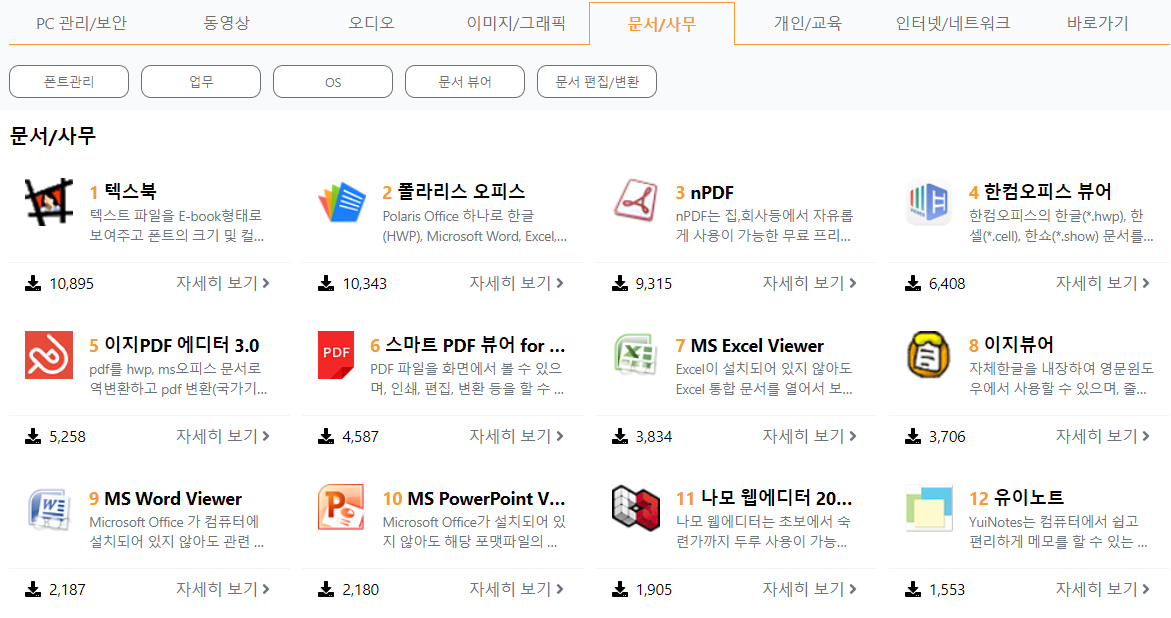Click the 폴라리스 오피스 app icon
The width and height of the screenshot is (1171, 618).
point(341,202)
